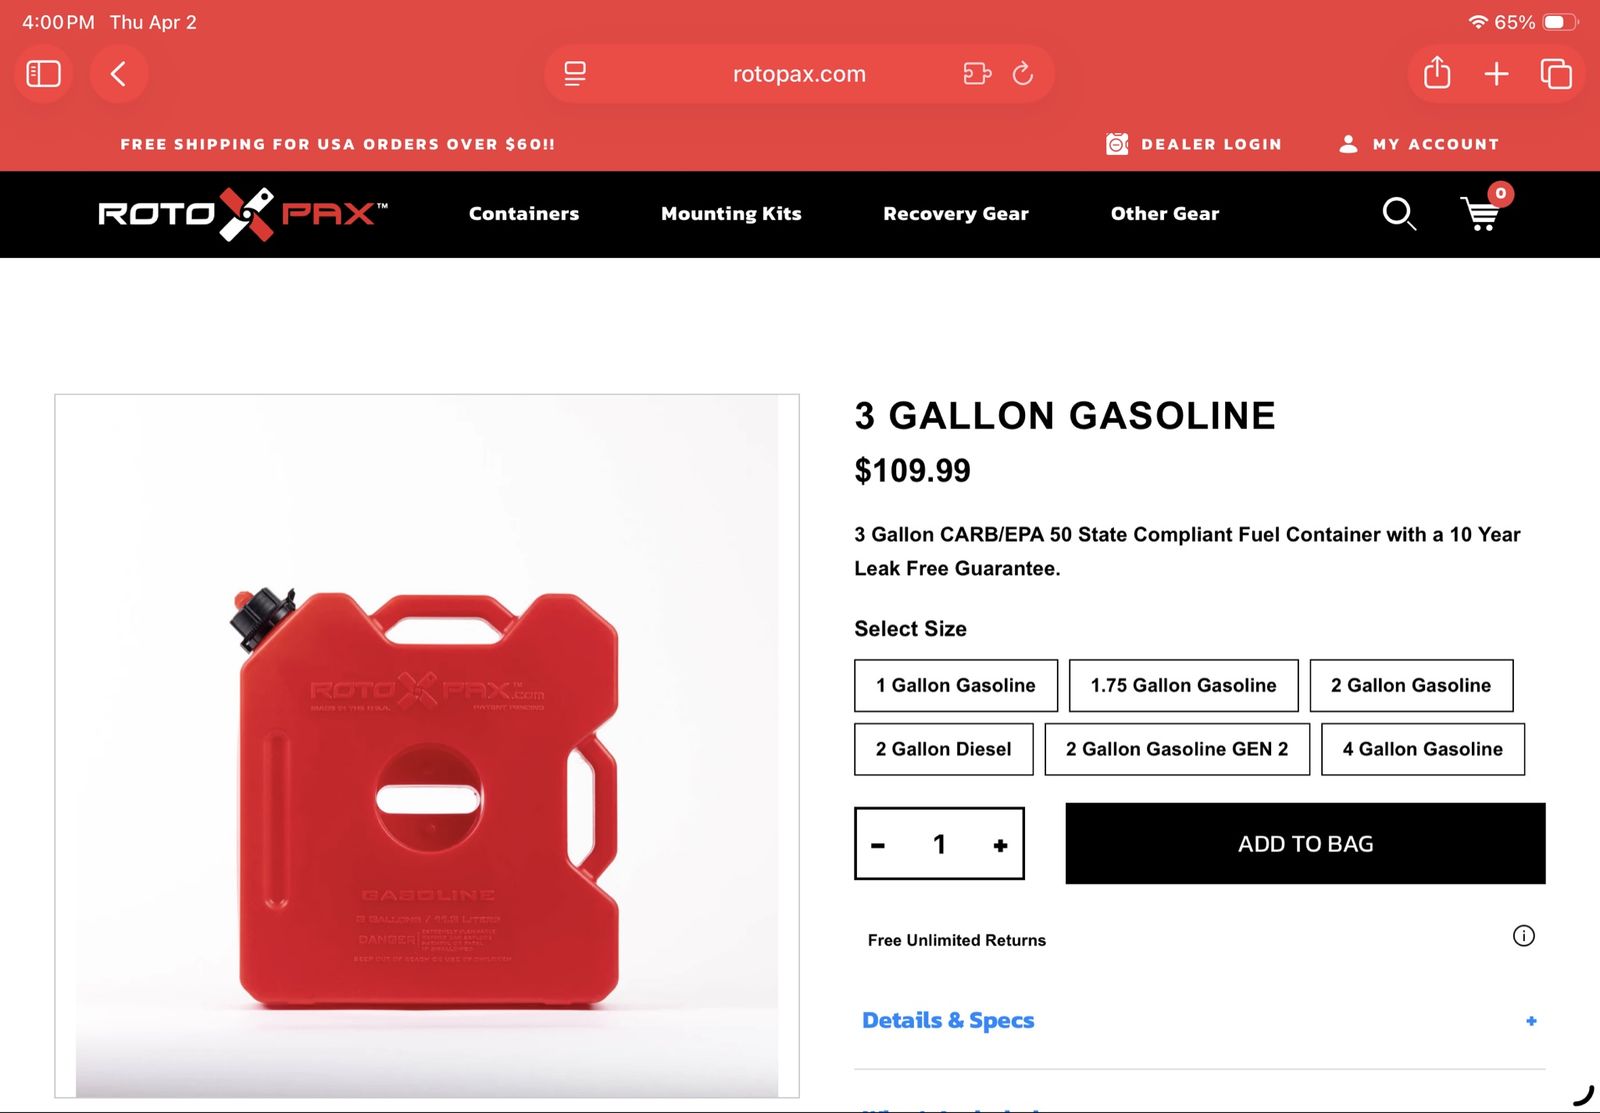Viewport: 1600px width, 1113px height.
Task: Open a new tab with plus icon
Action: 1496,74
